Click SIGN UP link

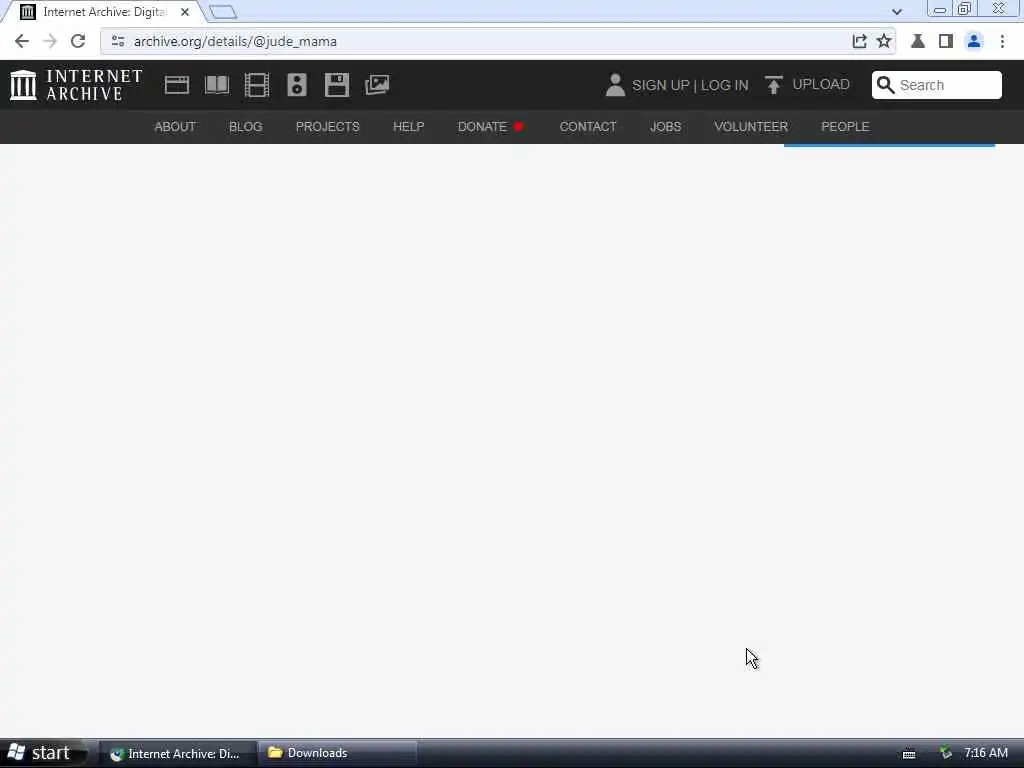point(660,86)
